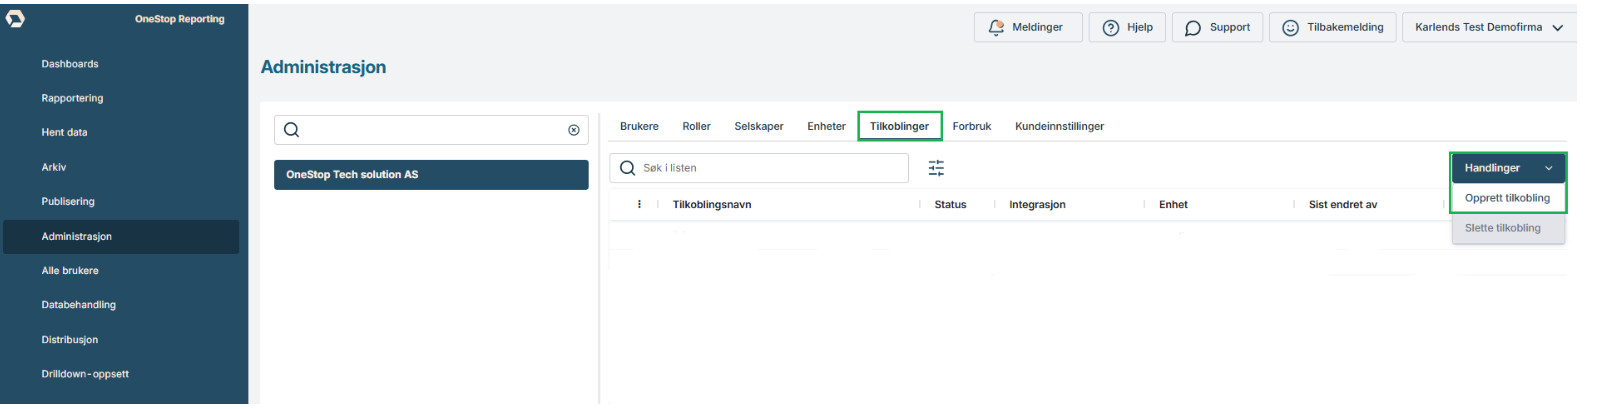Focus the Søk i listen field
1602x409 pixels.
[x=759, y=168]
